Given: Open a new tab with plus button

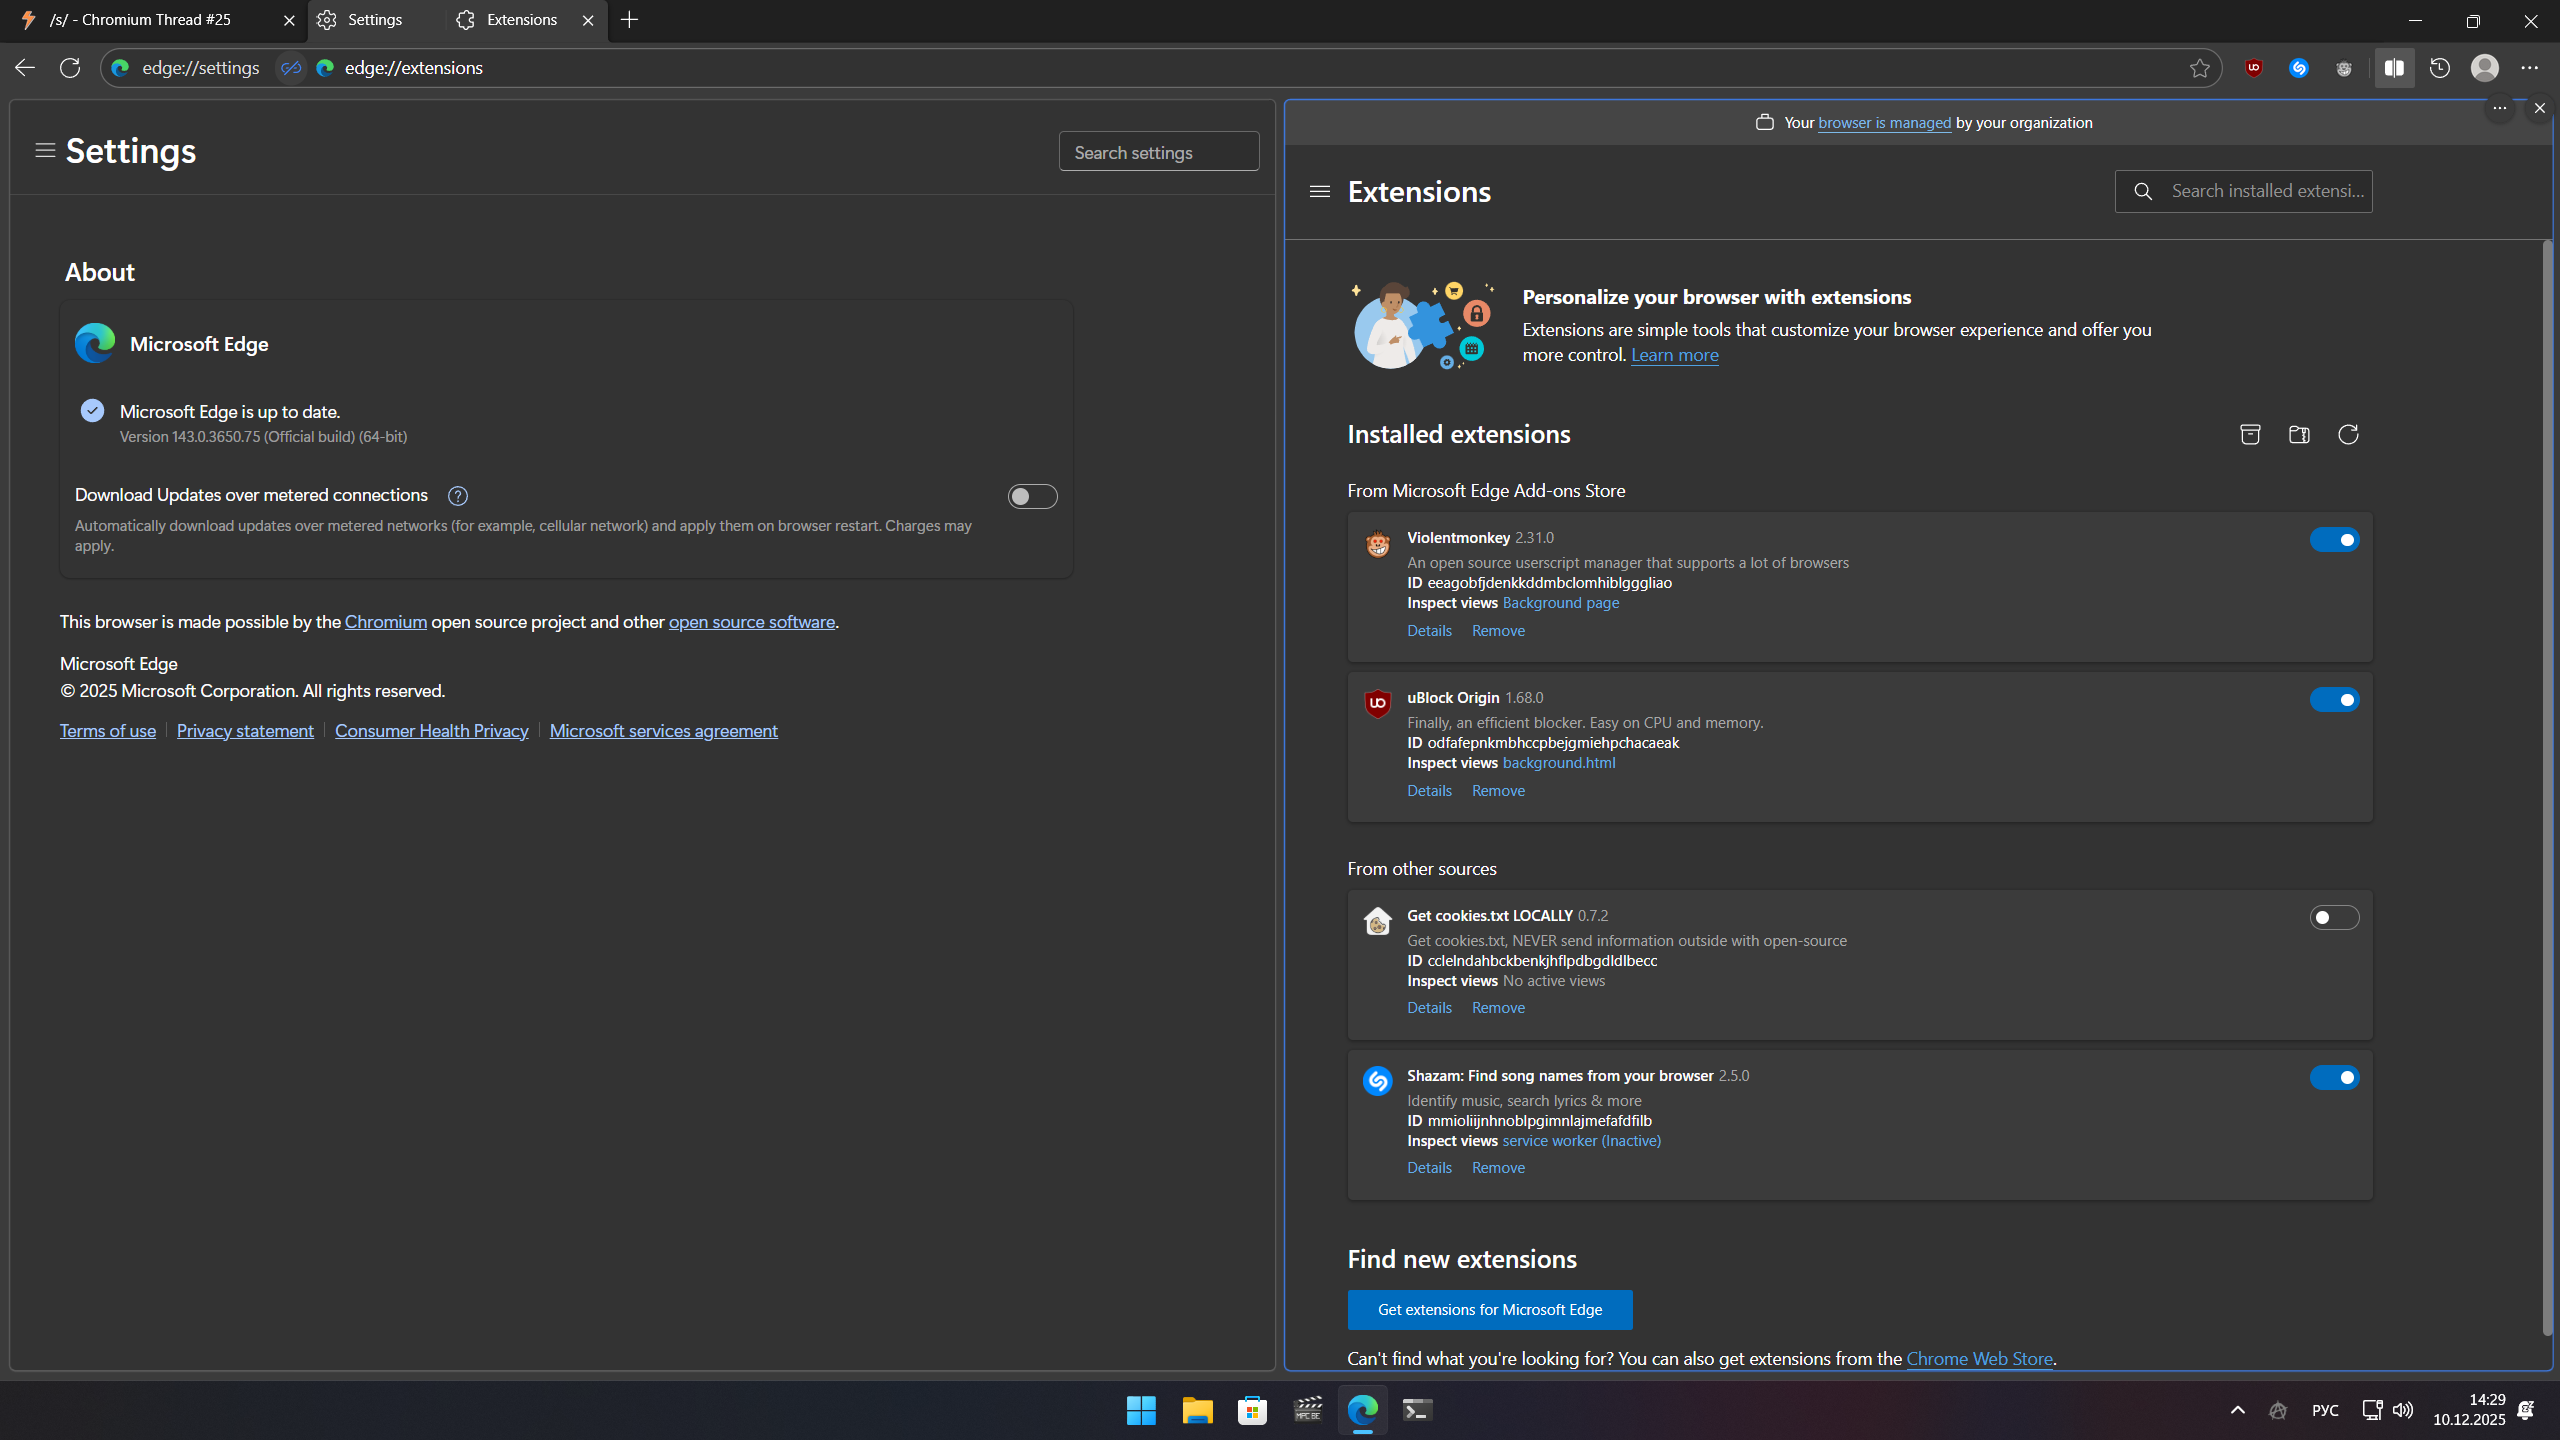Looking at the screenshot, I should click(x=629, y=20).
